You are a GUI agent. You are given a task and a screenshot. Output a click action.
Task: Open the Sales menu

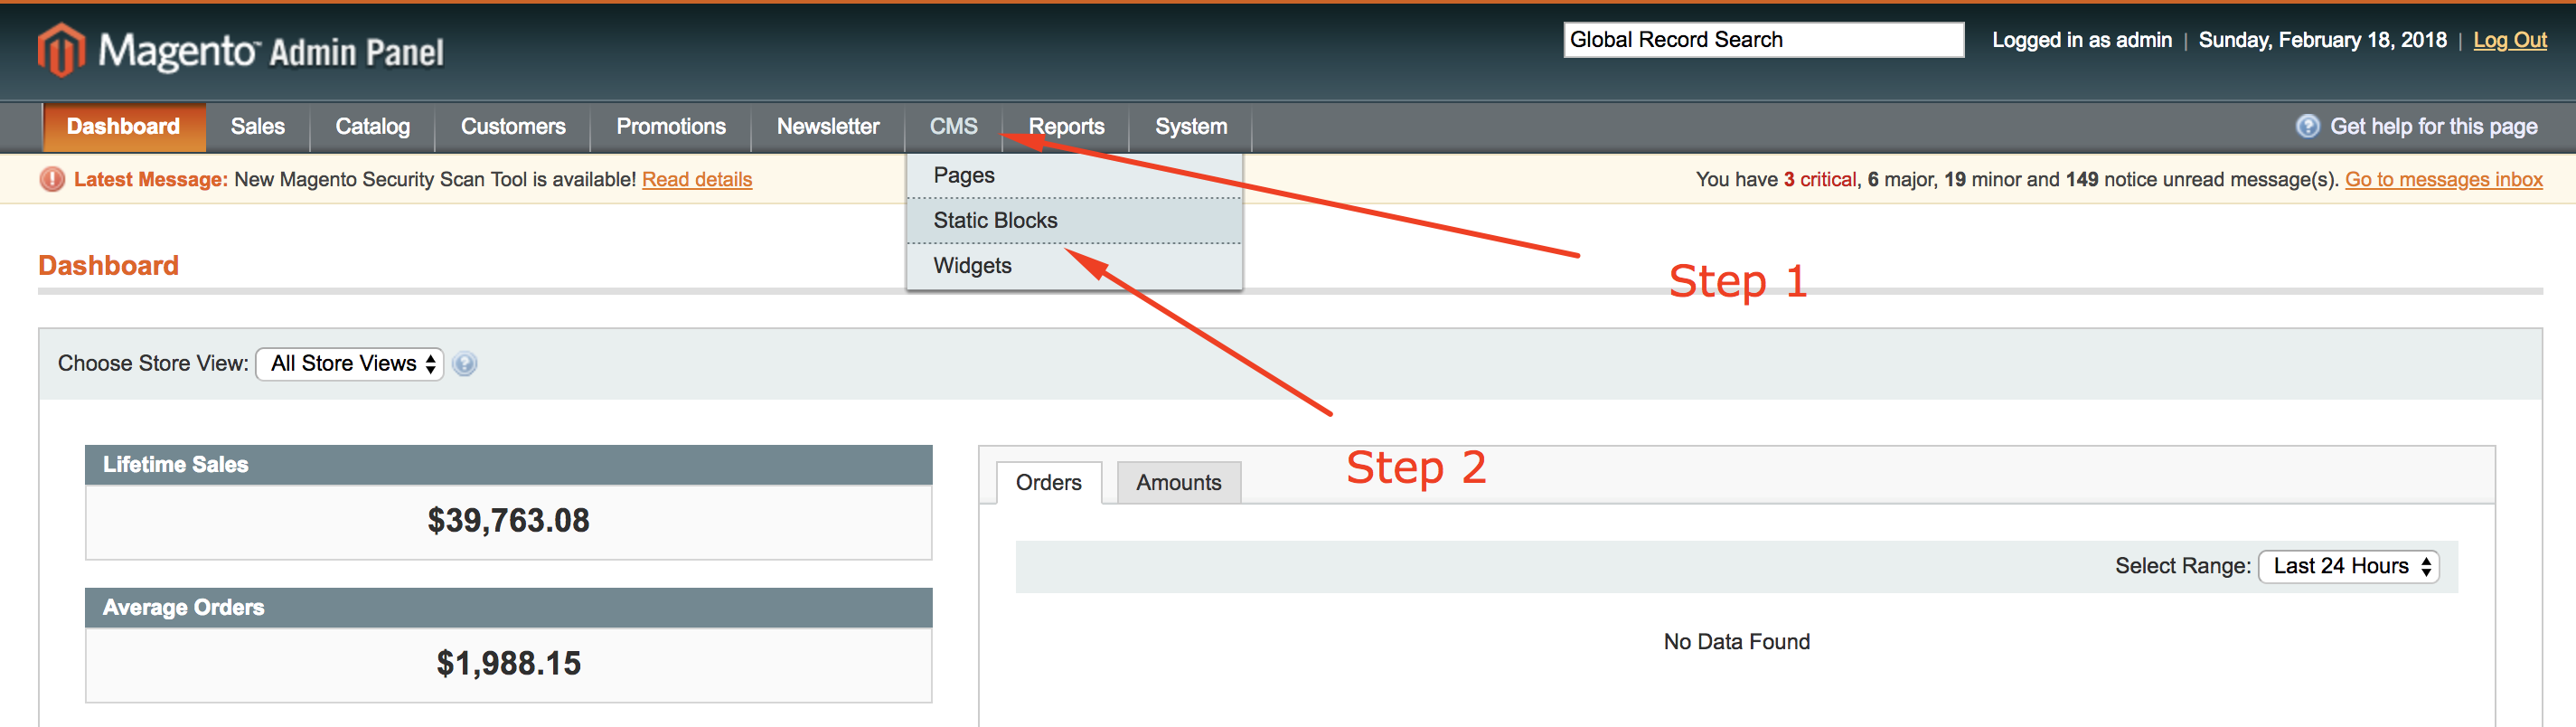(x=257, y=127)
